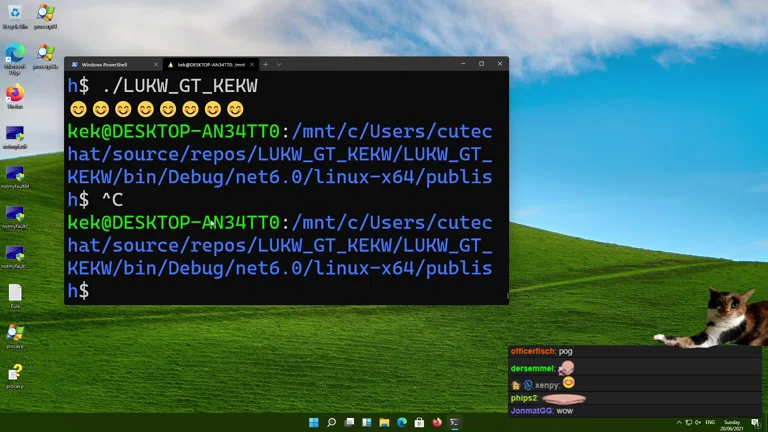
Task: Open the network status tray icon
Action: coord(689,423)
